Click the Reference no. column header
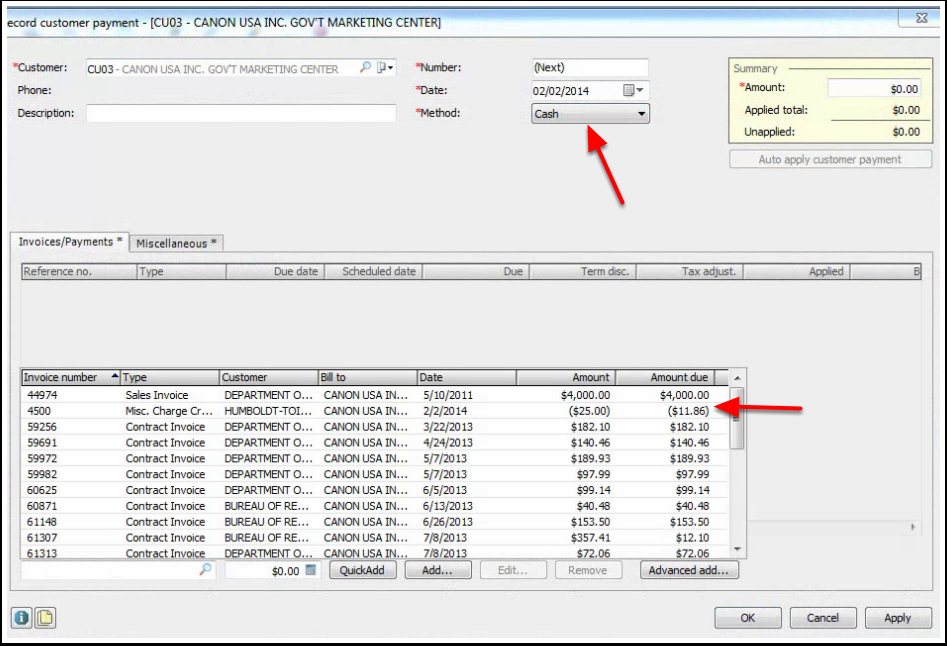 (79, 272)
